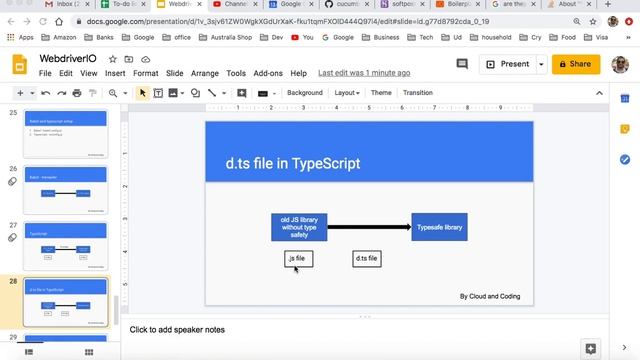The height and width of the screenshot is (360, 640).
Task: Select slide 27 thumbnail
Action: (x=65, y=246)
